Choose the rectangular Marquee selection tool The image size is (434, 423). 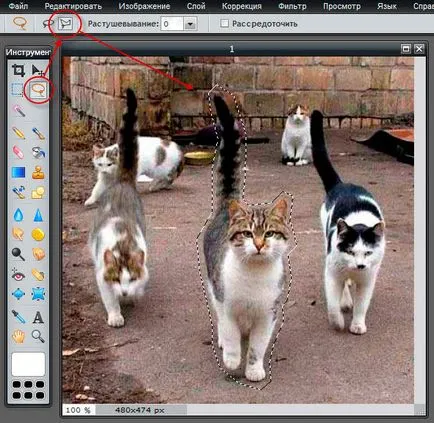click(18, 90)
